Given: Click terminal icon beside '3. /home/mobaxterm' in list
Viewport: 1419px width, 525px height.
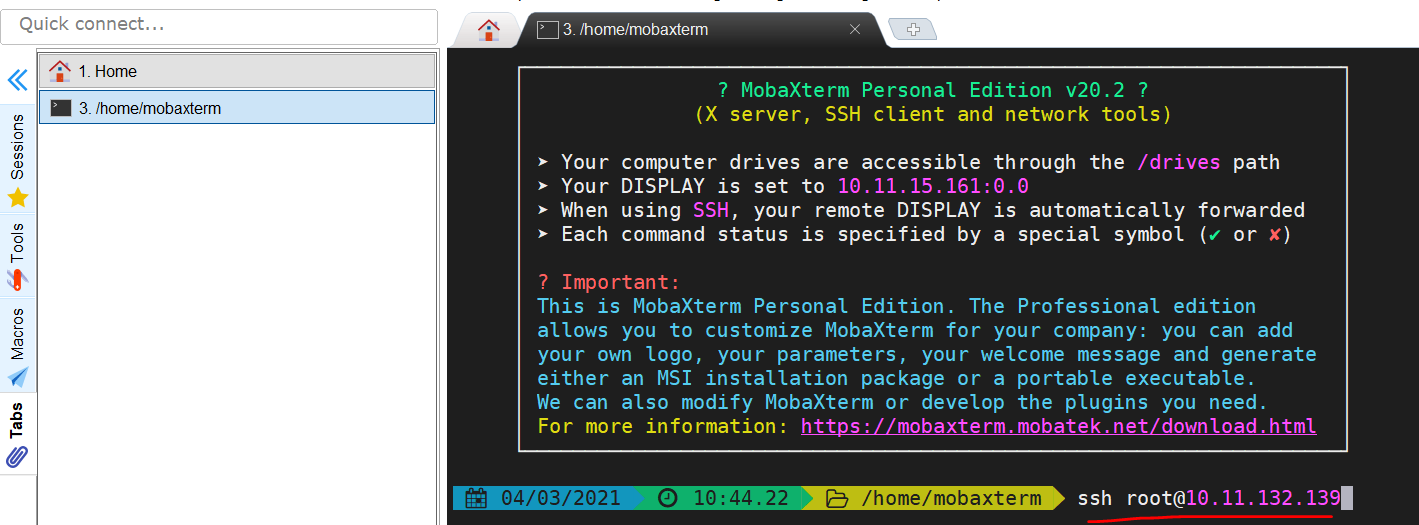Looking at the screenshot, I should point(61,108).
